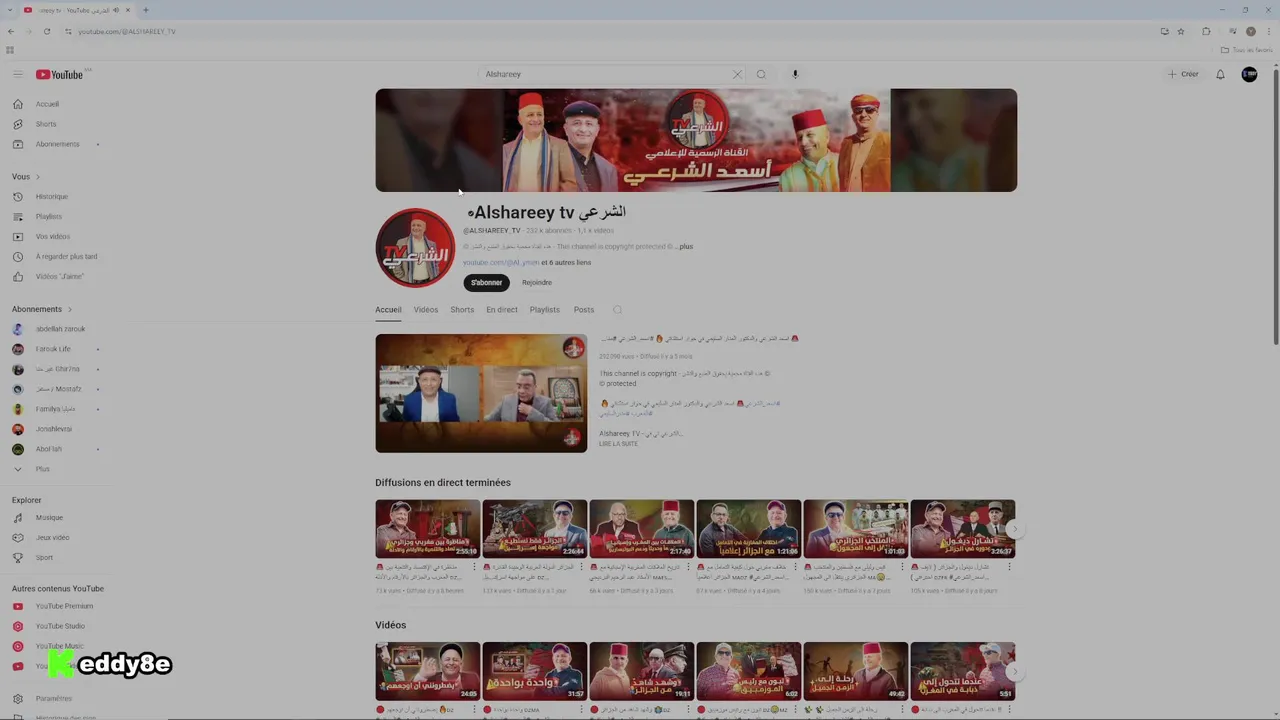This screenshot has width=1280, height=720.
Task: Open À regarder plus tard
Action: [66, 256]
